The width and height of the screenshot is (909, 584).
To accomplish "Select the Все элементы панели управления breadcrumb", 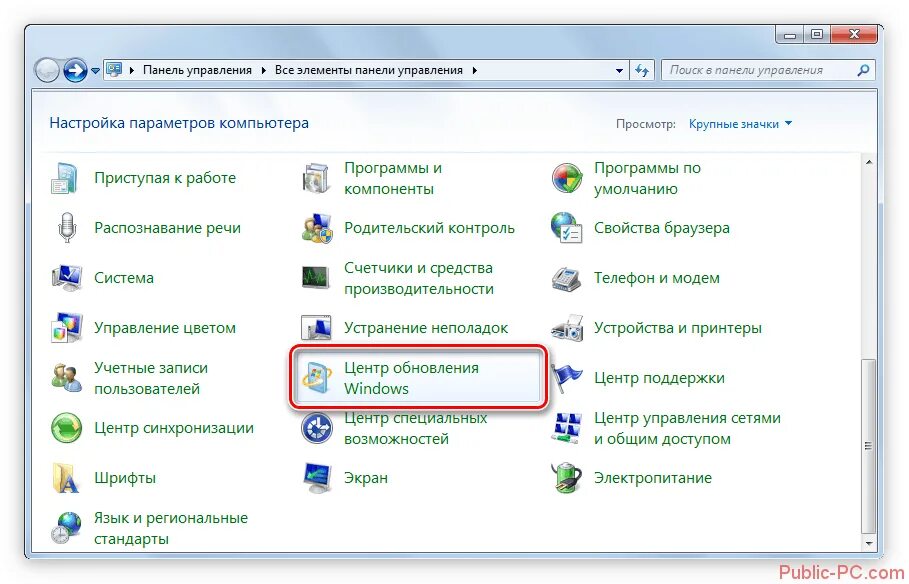I will 369,70.
